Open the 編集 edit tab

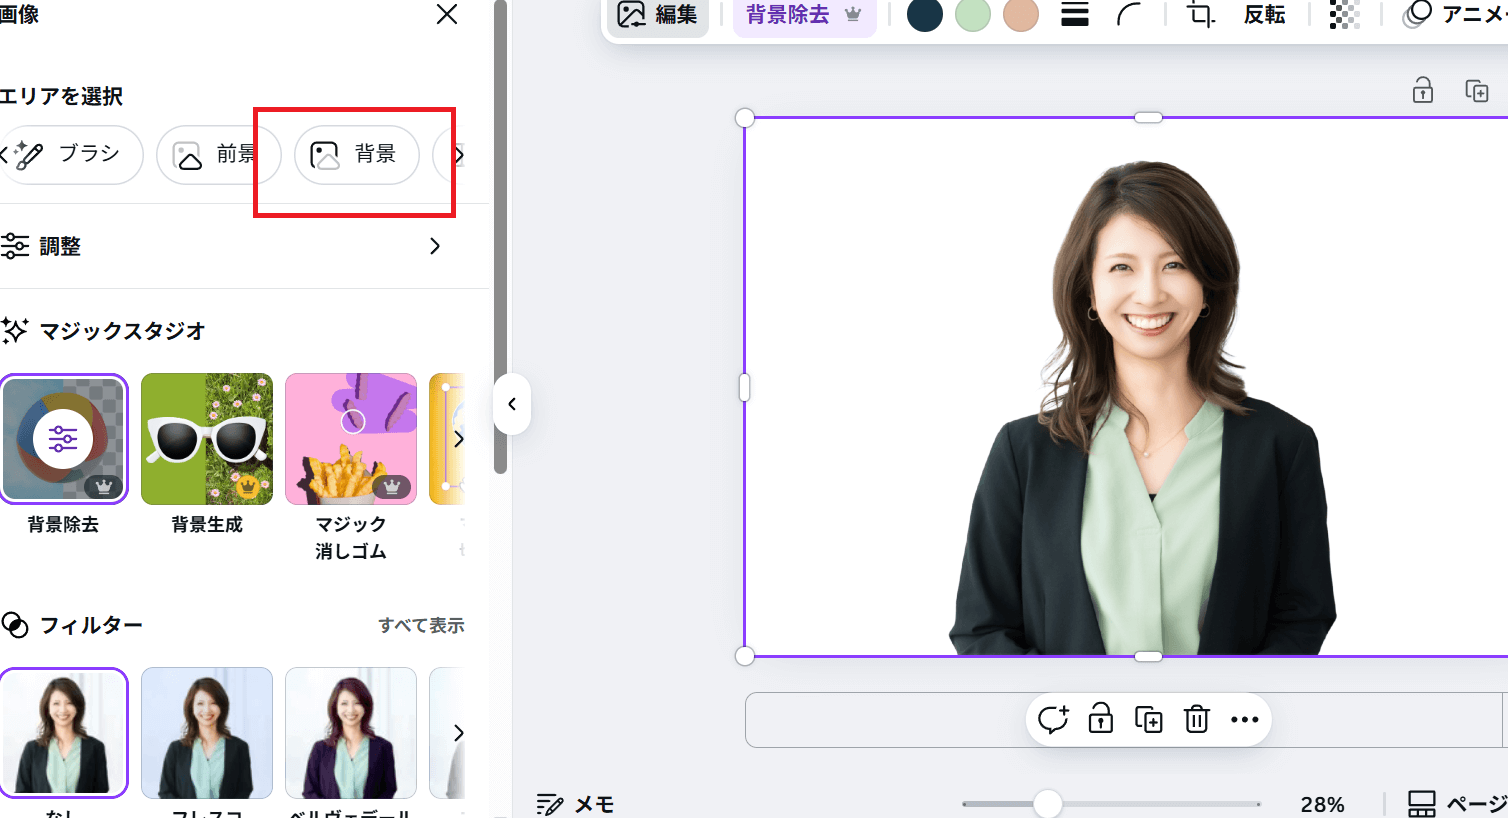658,15
